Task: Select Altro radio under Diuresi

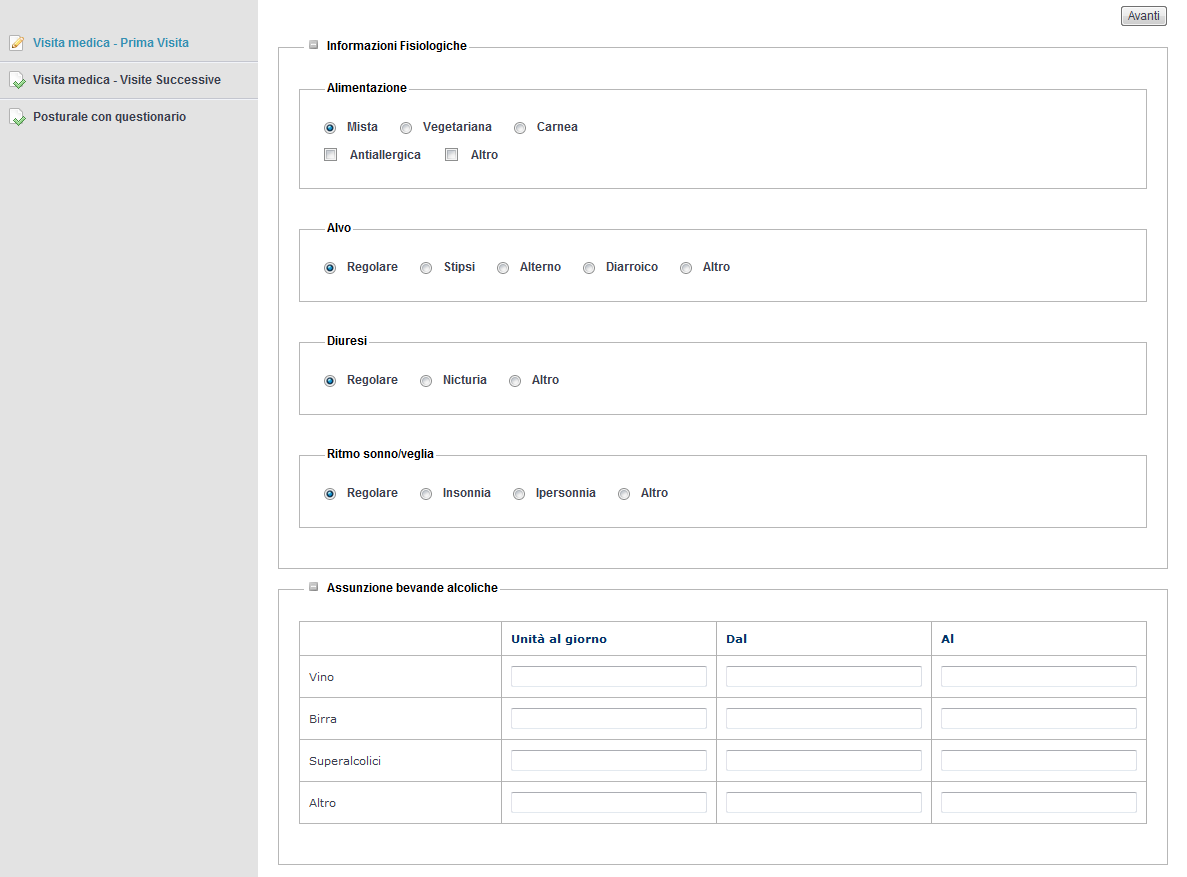Action: pyautogui.click(x=515, y=381)
